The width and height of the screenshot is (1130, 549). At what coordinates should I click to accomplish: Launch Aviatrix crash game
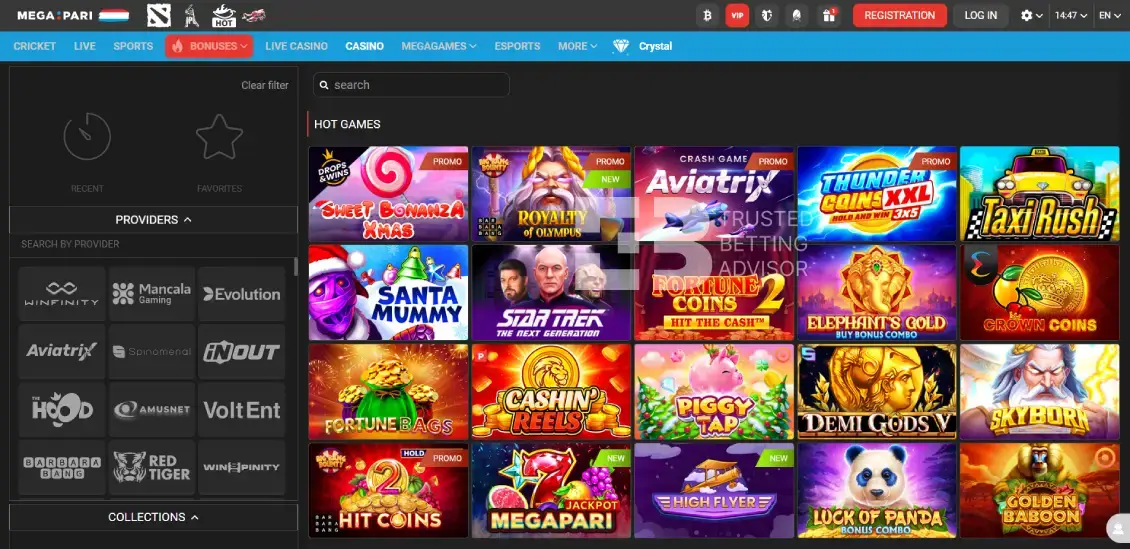point(714,194)
